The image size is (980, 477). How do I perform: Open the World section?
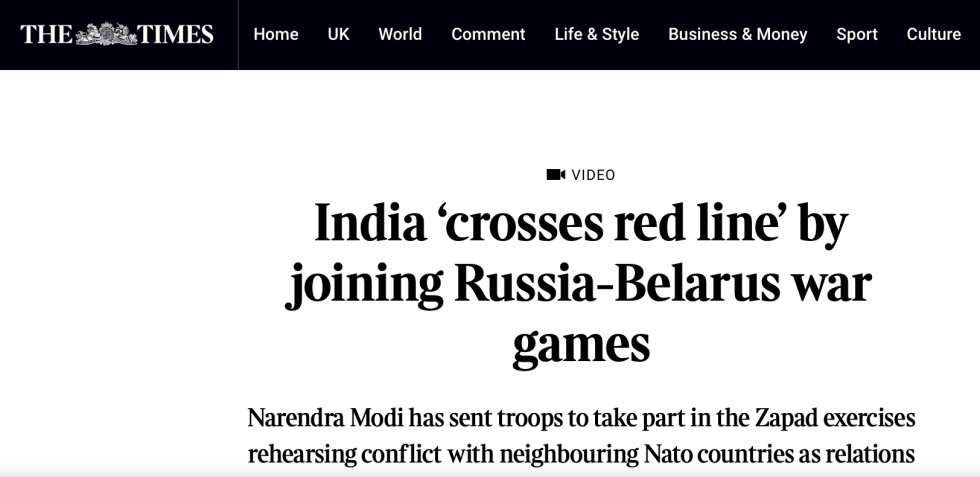[400, 34]
